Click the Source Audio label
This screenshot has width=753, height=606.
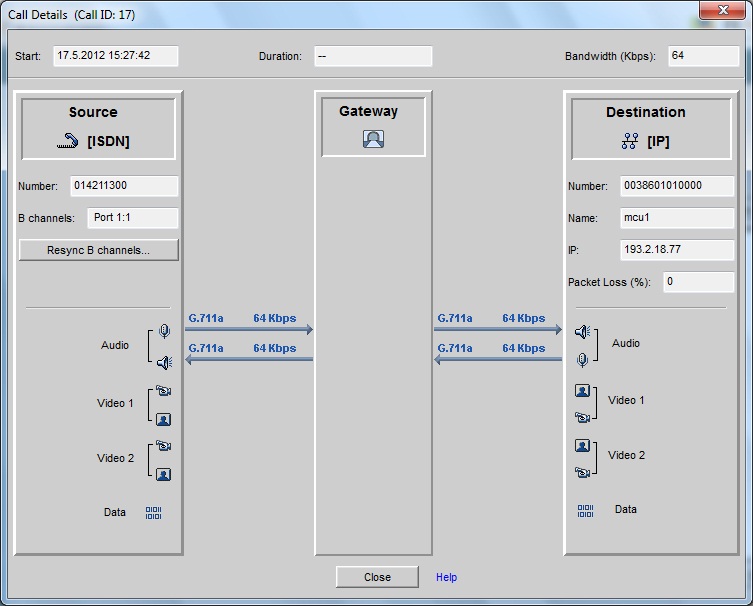coord(115,345)
